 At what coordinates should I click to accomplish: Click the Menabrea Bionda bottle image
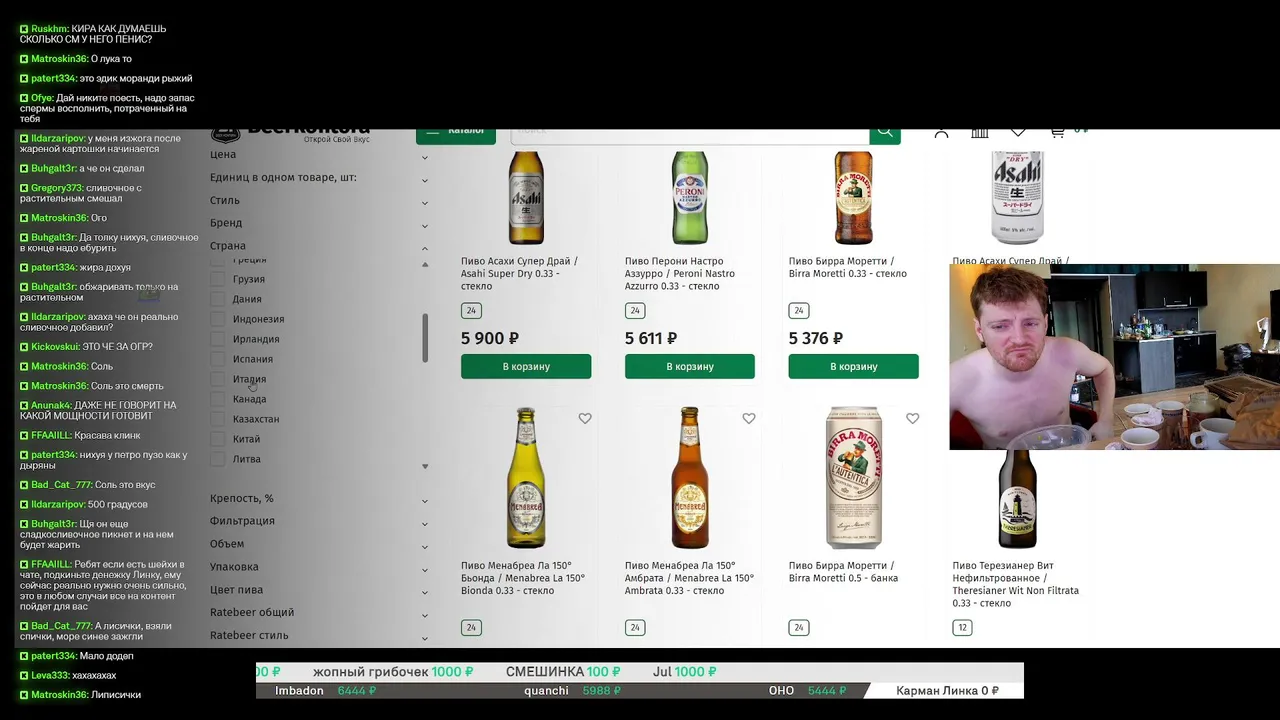526,478
